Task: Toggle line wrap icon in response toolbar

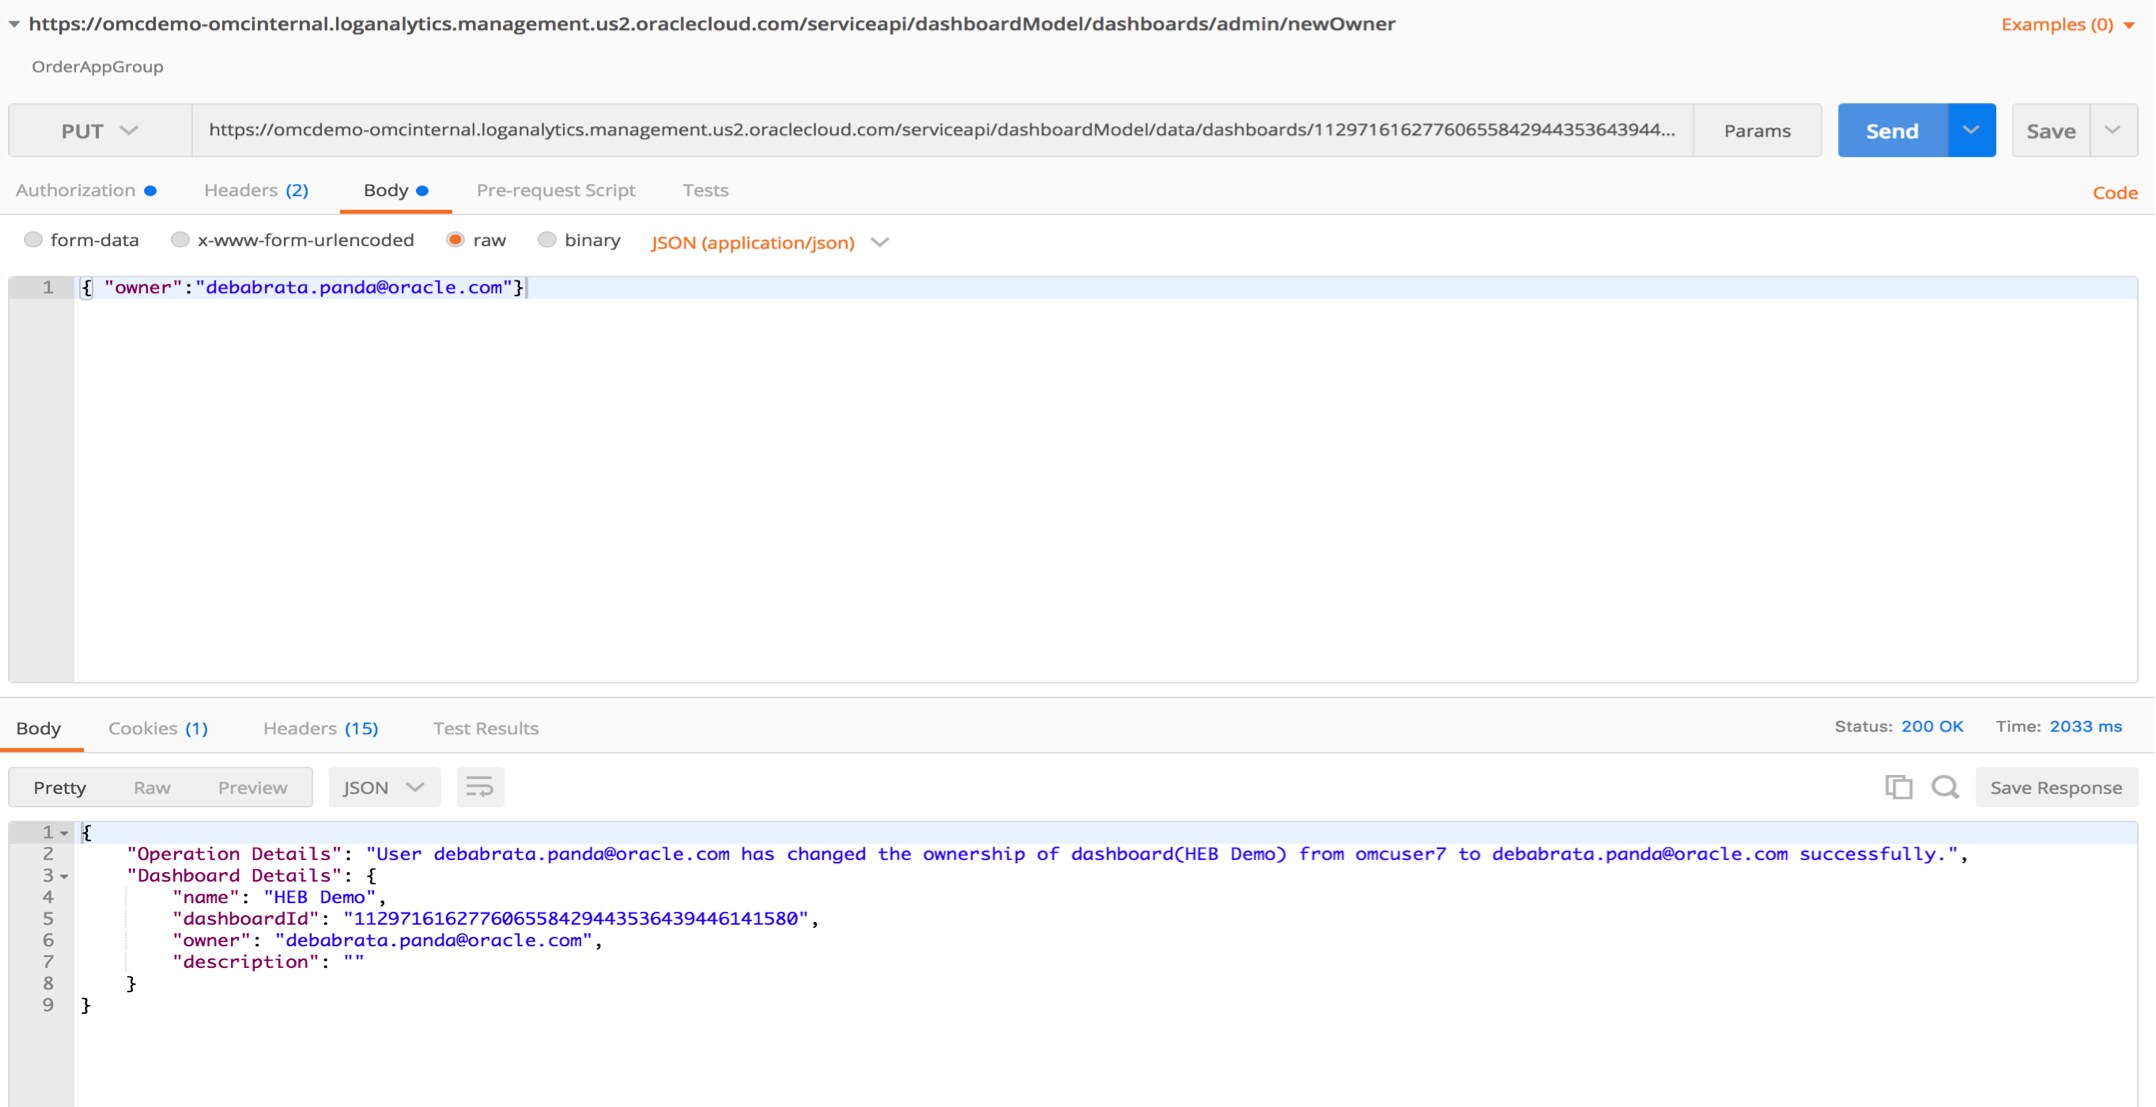Action: [x=480, y=787]
